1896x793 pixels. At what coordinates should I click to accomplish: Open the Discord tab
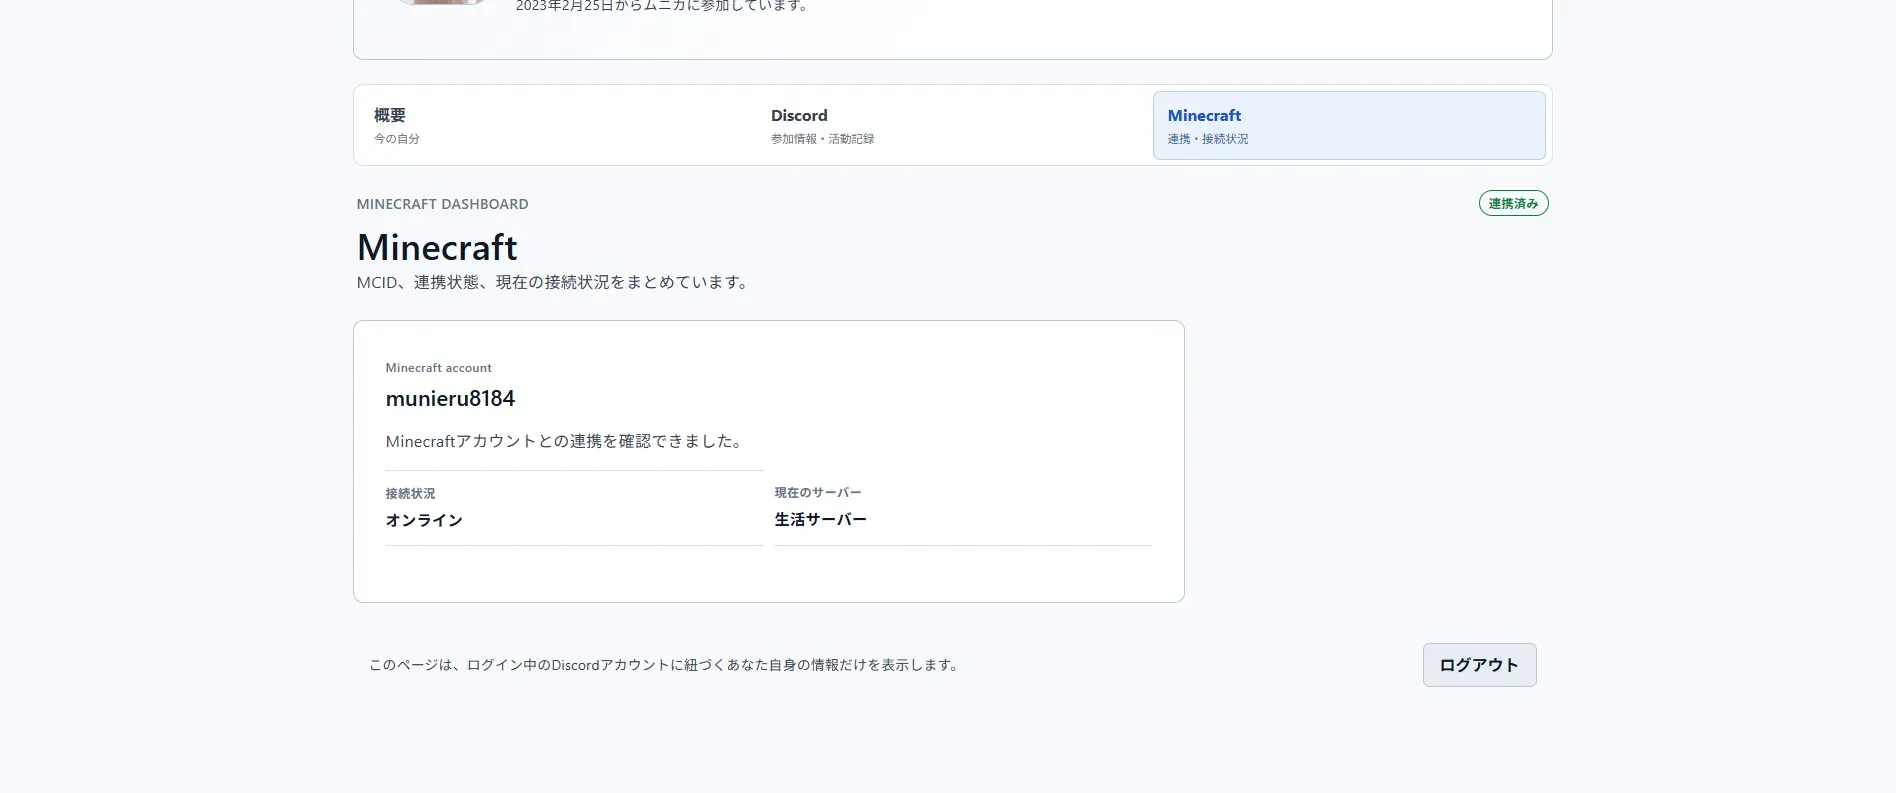click(953, 125)
